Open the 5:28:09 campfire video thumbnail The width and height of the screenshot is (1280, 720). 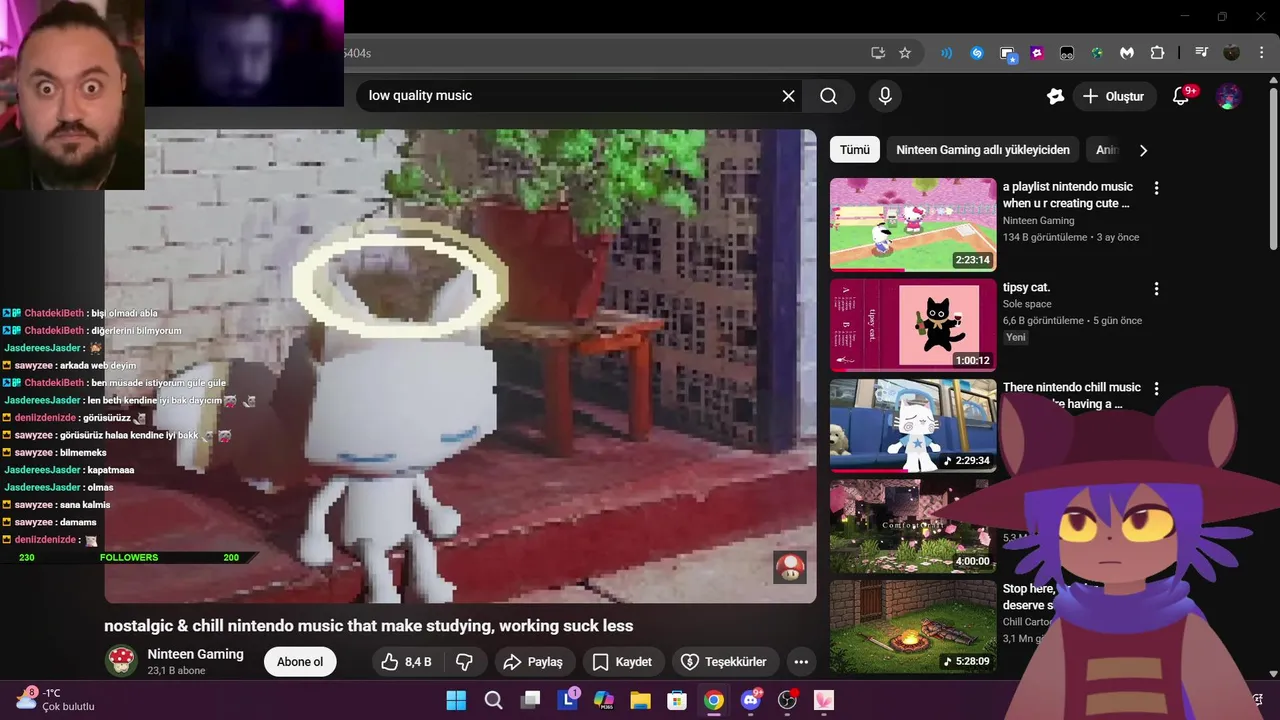(x=913, y=626)
